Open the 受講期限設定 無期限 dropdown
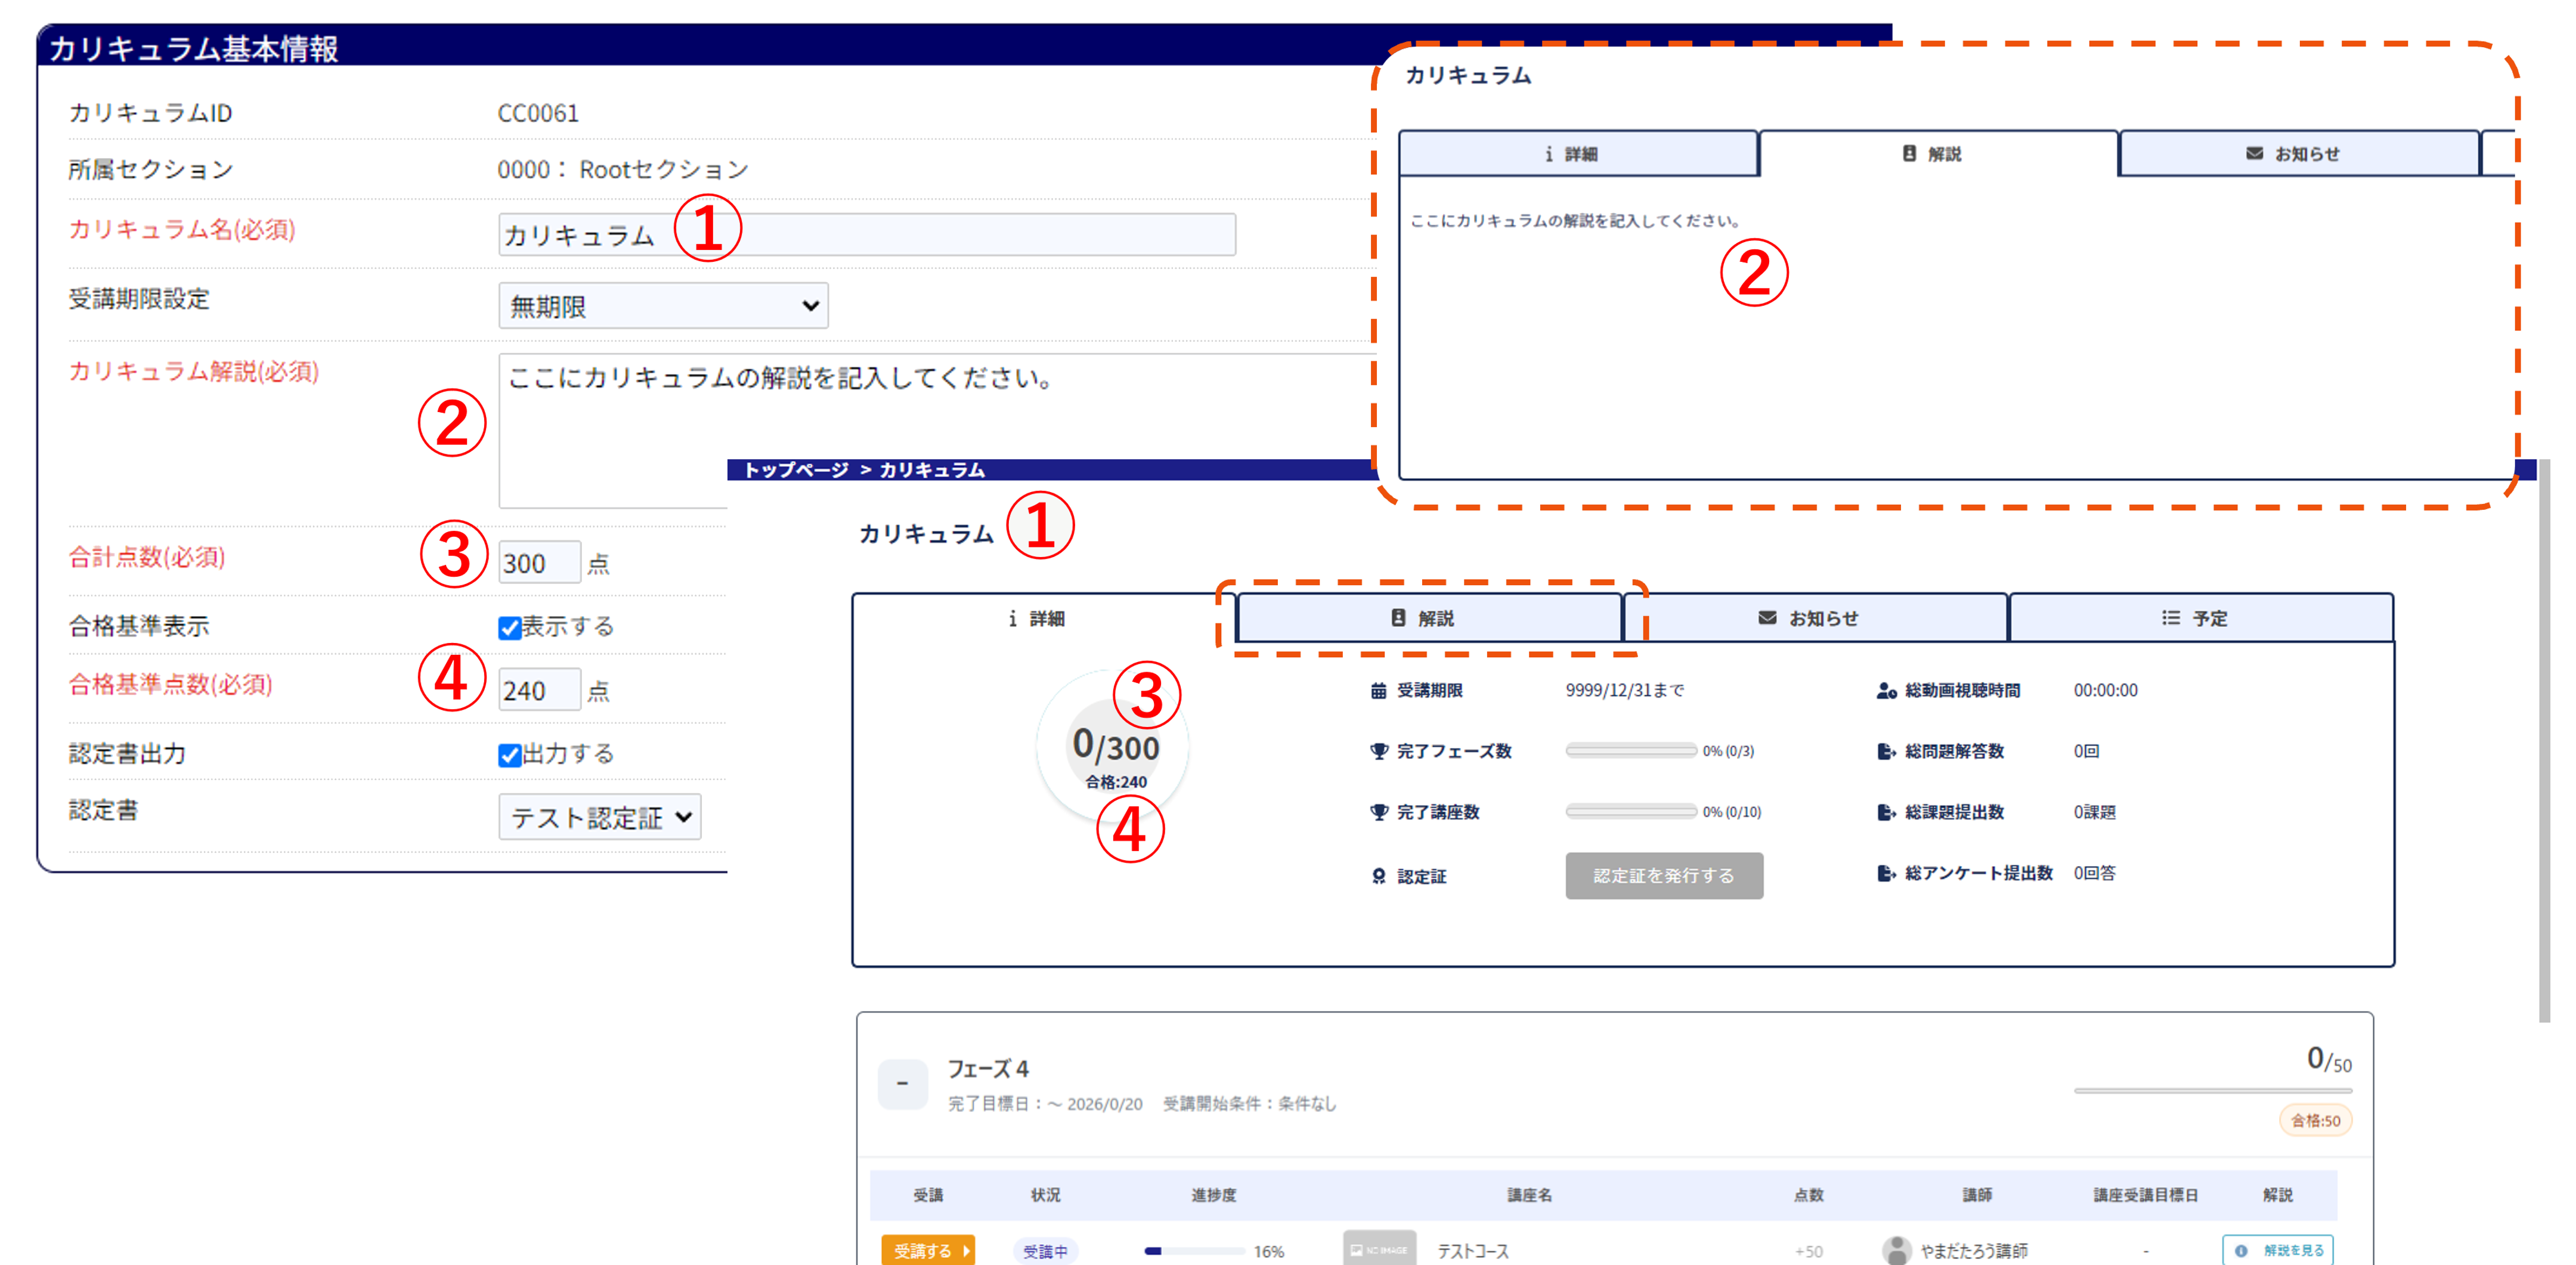2576x1265 pixels. [x=663, y=306]
